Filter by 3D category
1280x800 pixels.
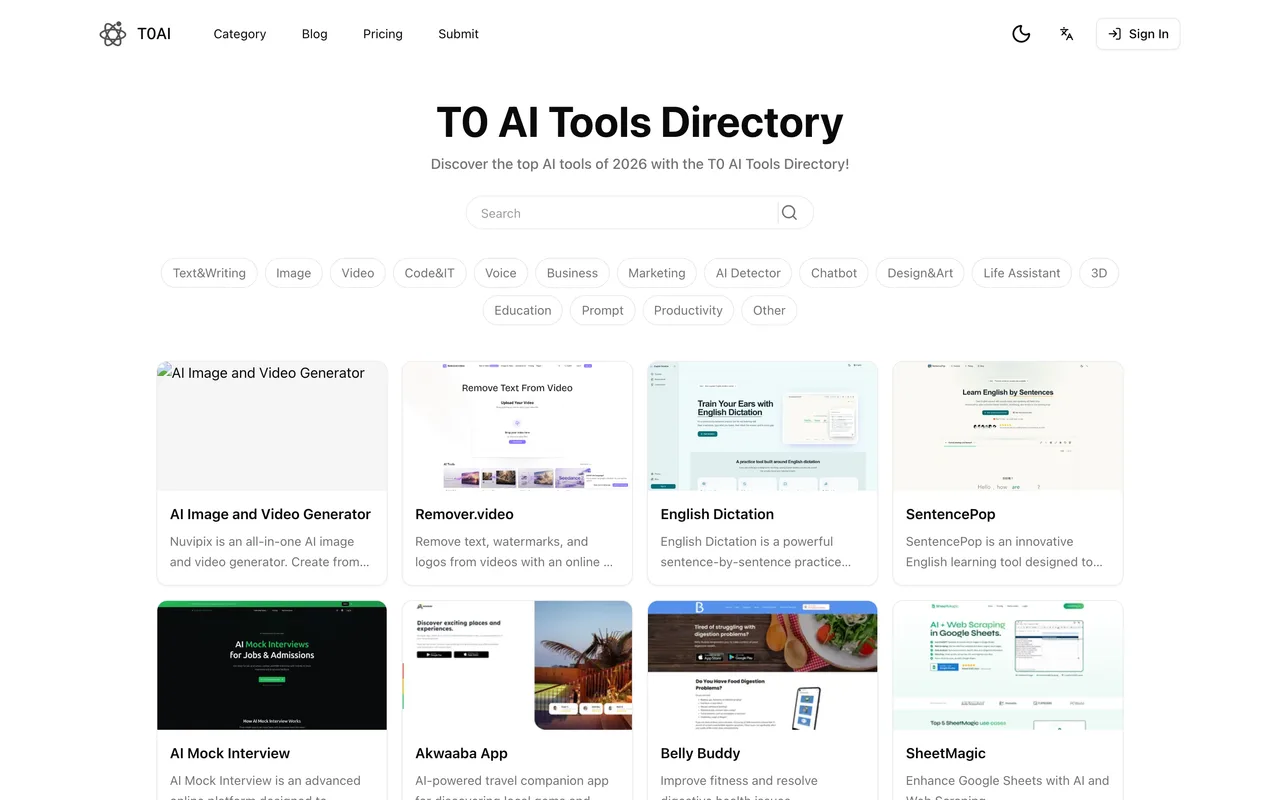coord(1099,273)
